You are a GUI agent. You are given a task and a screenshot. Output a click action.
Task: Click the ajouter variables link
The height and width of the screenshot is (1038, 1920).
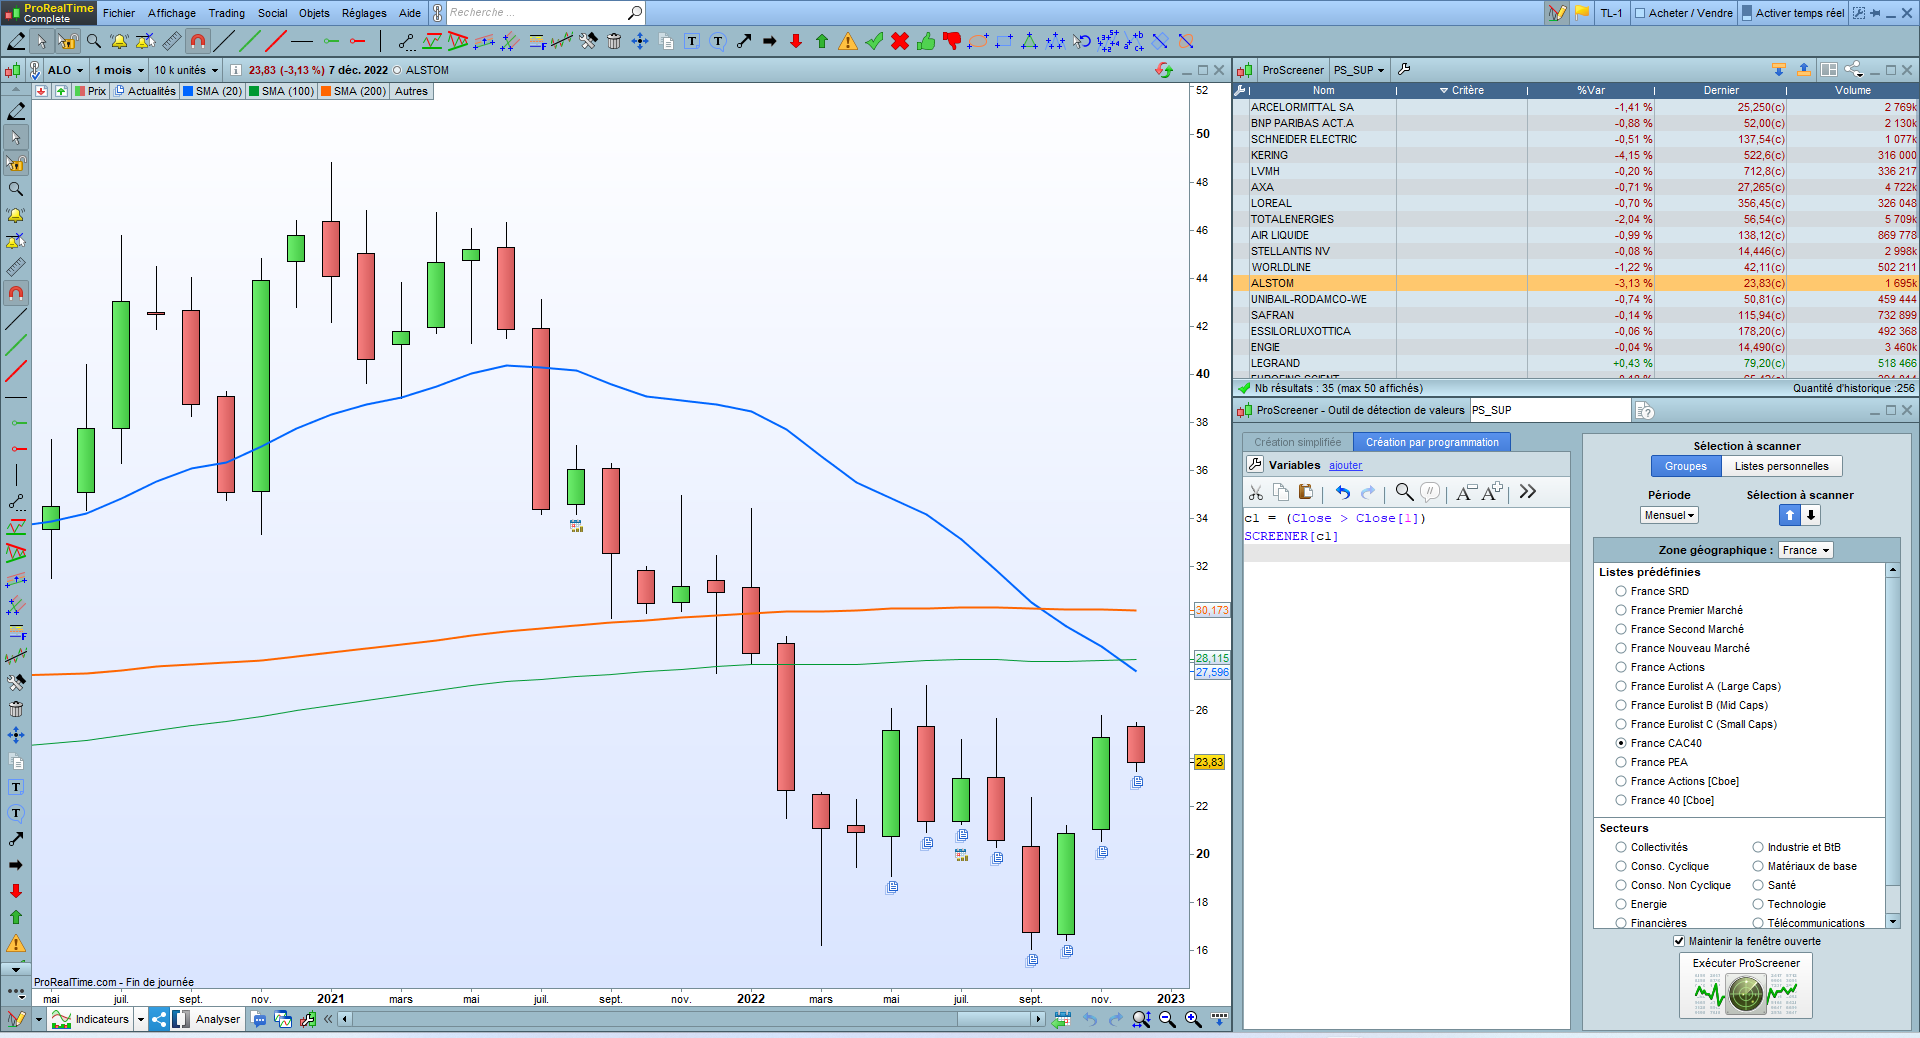coord(1345,465)
